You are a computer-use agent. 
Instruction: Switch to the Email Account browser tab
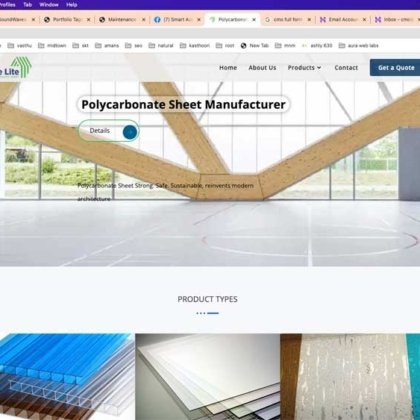coord(343,20)
